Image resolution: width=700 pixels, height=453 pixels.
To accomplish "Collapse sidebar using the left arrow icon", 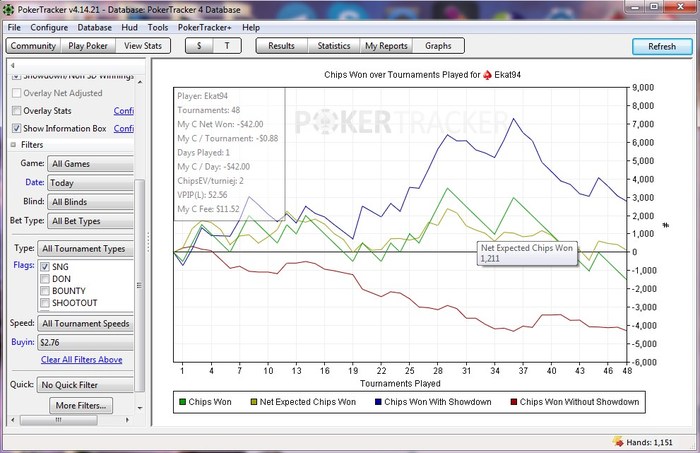I will [12, 65].
